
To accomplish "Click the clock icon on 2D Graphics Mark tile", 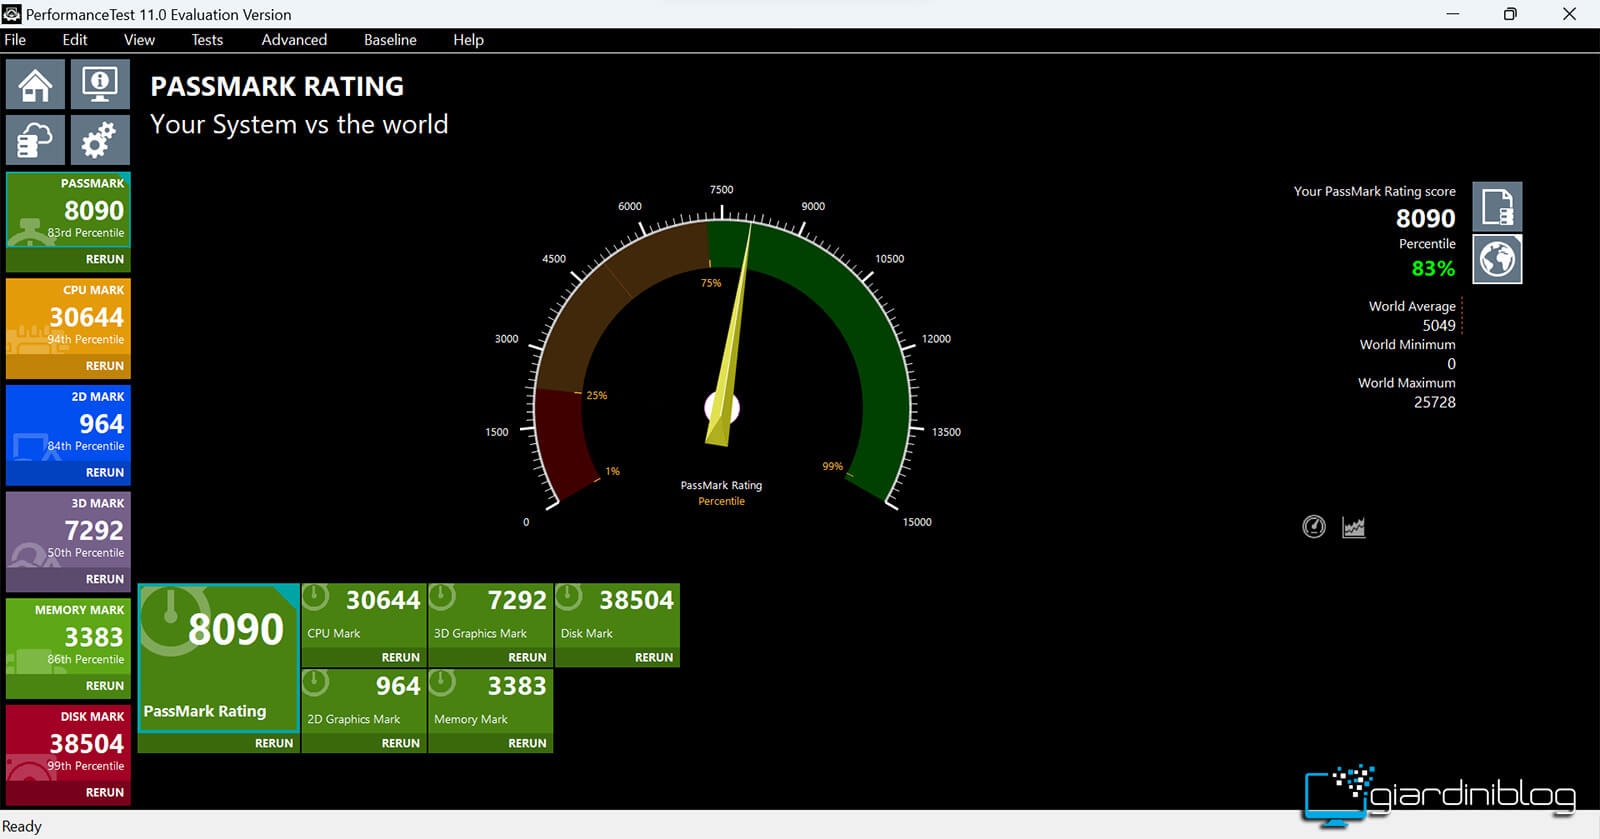I will pos(316,683).
